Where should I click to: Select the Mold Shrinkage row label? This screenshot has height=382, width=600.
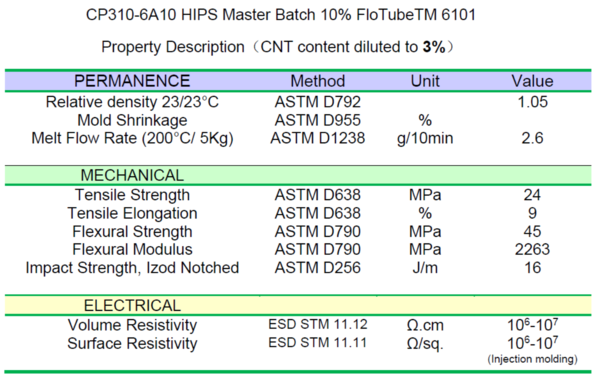[132, 120]
